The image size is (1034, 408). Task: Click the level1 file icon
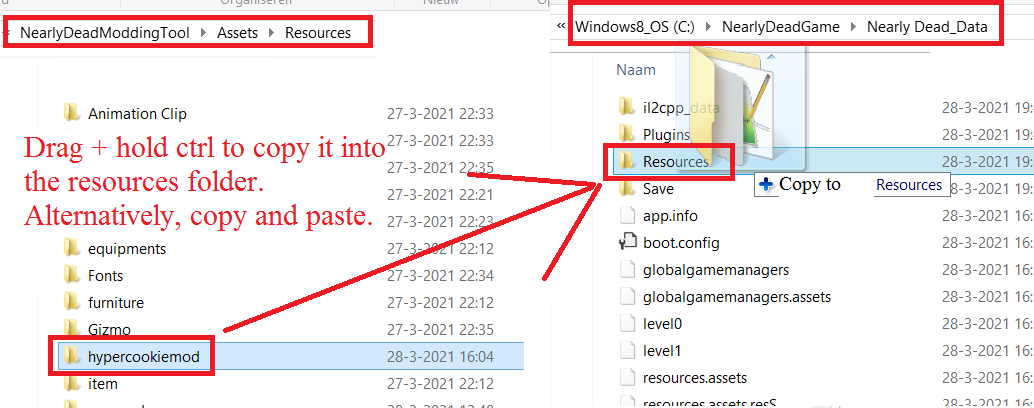[x=627, y=351]
